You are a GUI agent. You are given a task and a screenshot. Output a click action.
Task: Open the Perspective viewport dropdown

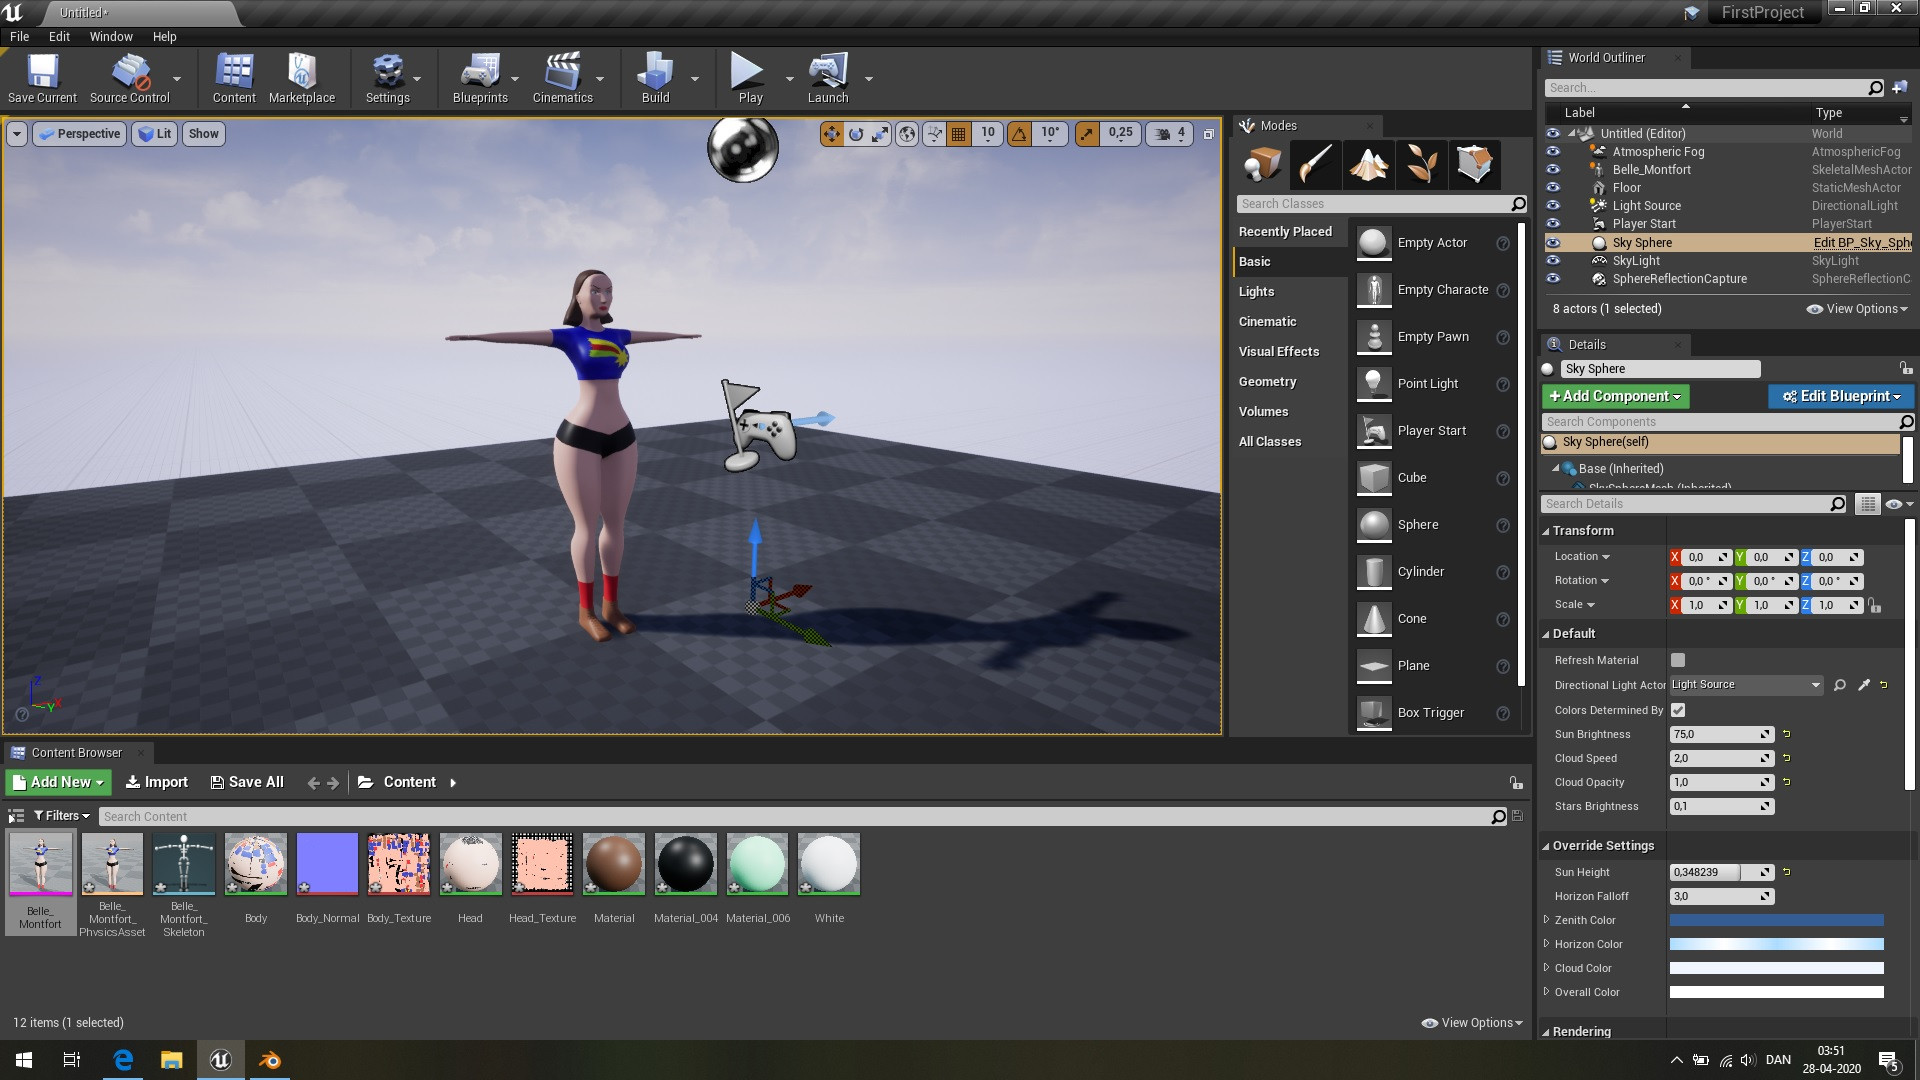coord(80,134)
